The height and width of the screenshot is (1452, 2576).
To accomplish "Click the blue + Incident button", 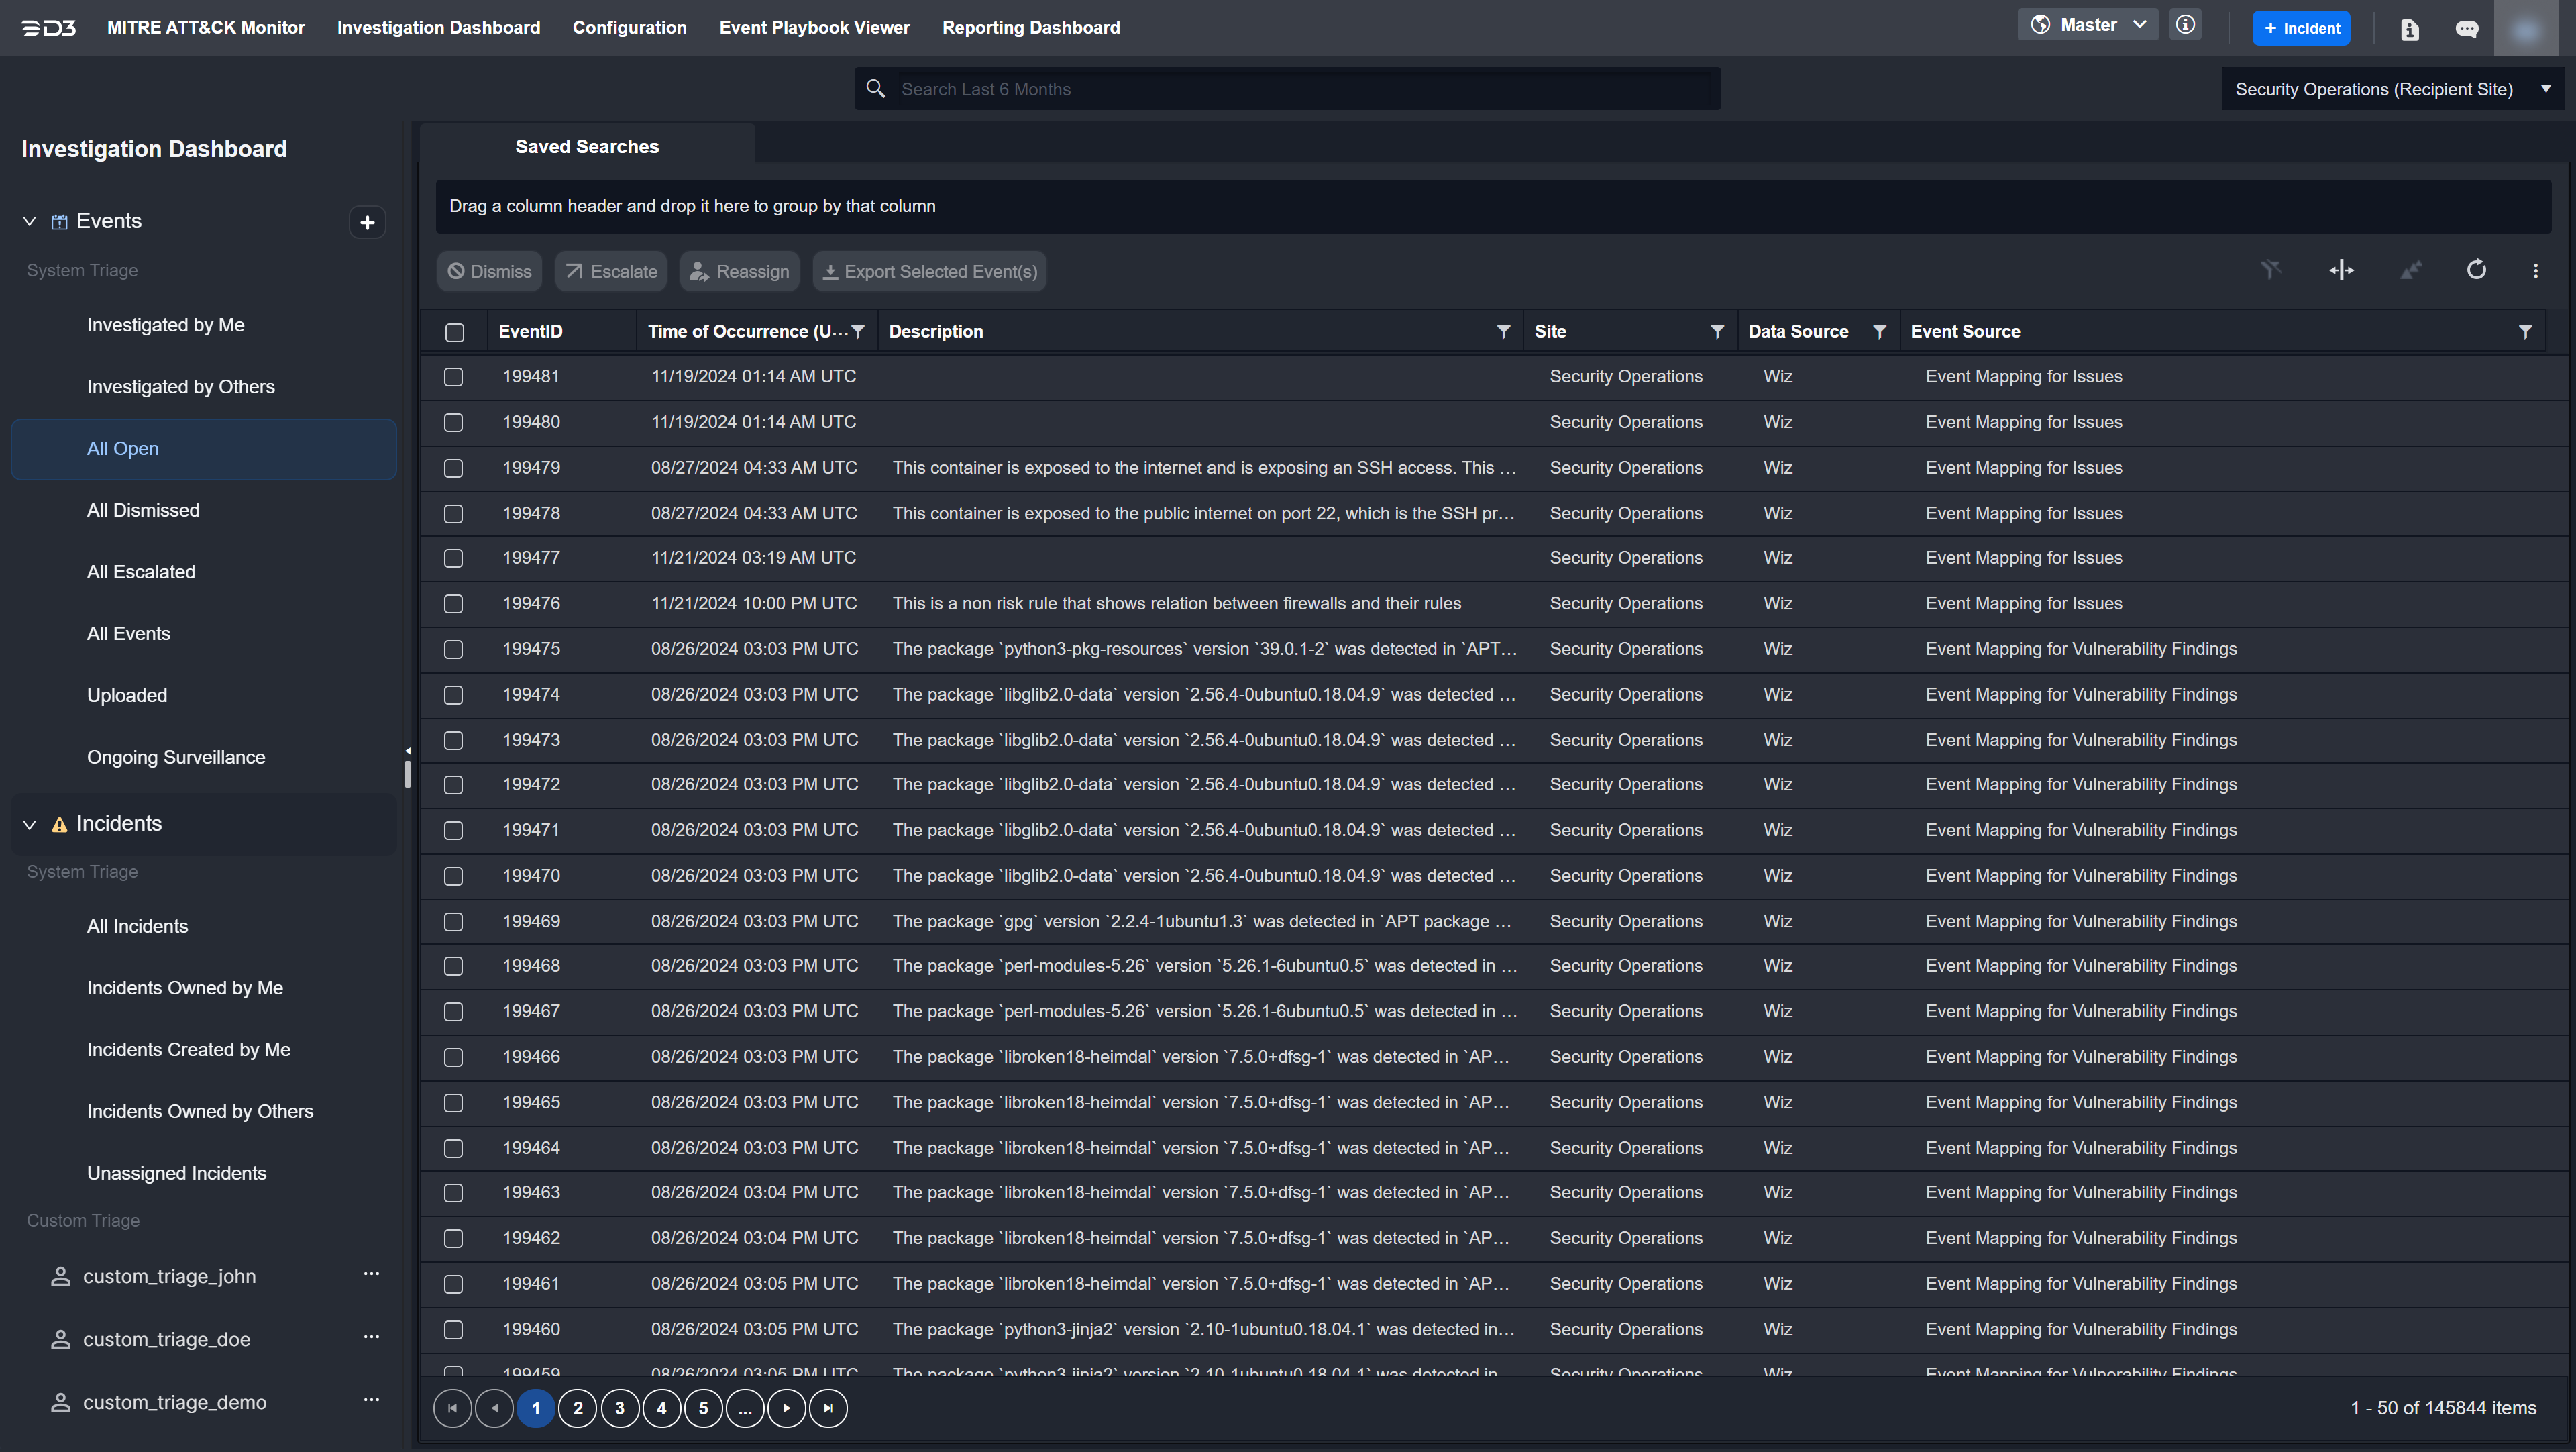I will point(2301,28).
